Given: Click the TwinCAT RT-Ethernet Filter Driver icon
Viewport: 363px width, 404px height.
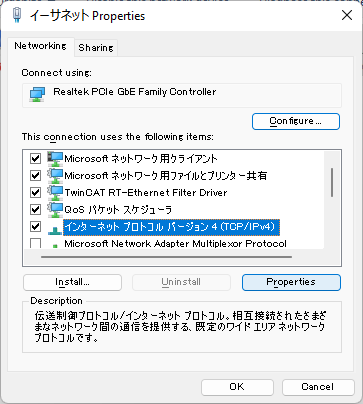Looking at the screenshot, I should [55, 193].
